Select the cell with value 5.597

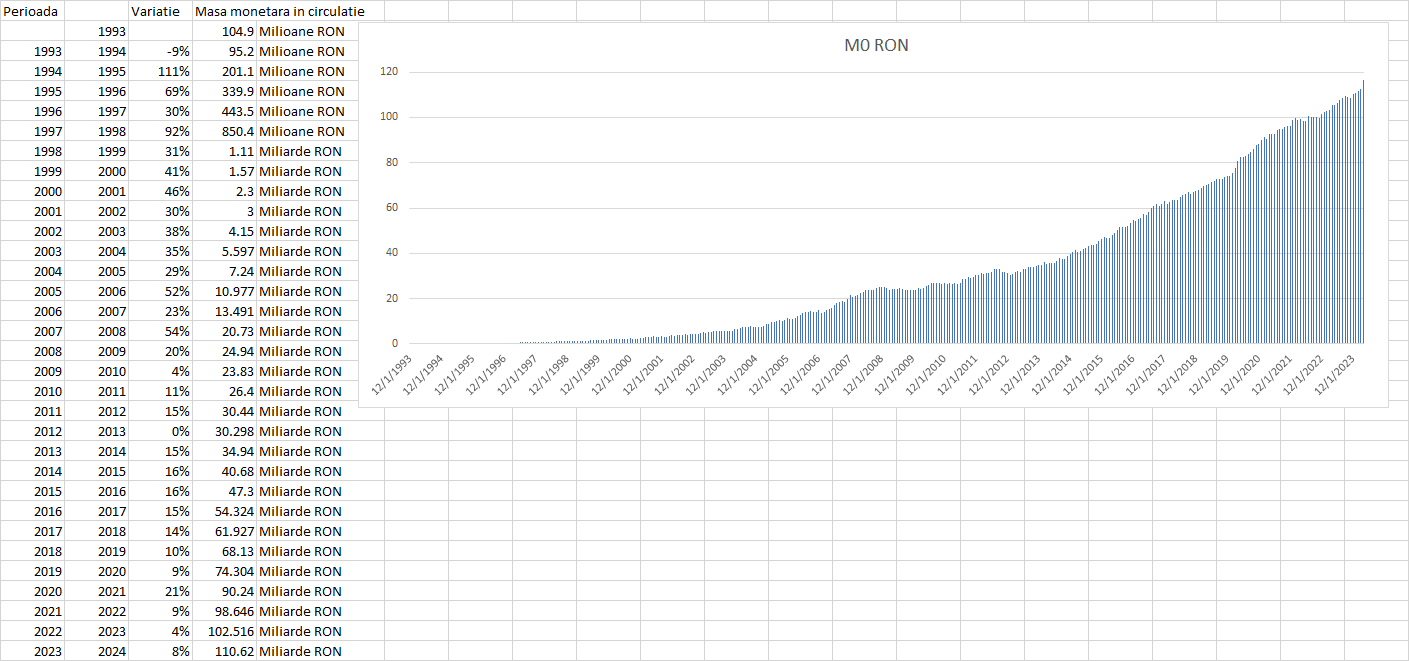pos(224,251)
